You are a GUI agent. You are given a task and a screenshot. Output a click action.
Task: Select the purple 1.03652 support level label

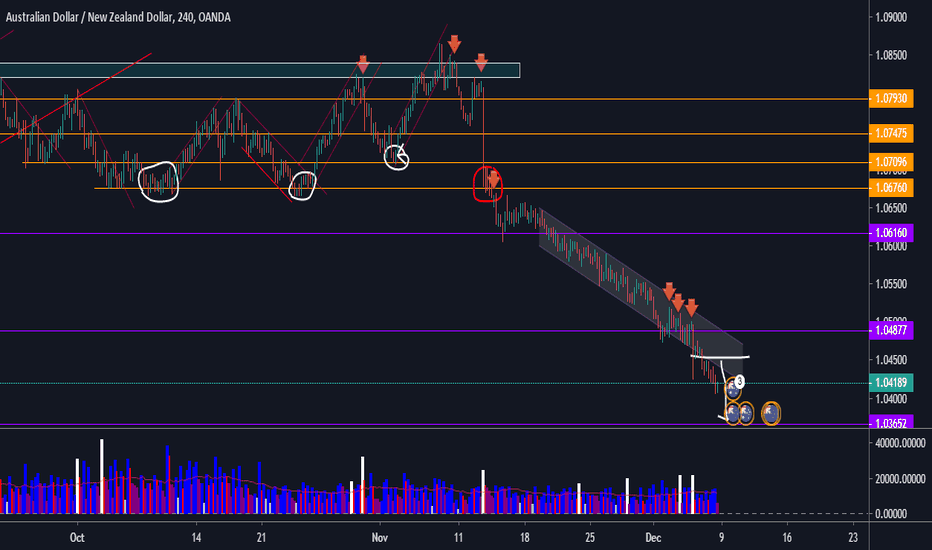click(x=894, y=424)
